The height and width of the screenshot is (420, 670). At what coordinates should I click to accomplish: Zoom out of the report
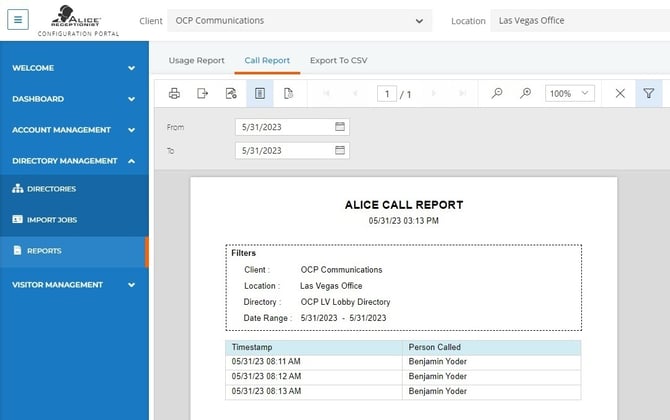497,93
